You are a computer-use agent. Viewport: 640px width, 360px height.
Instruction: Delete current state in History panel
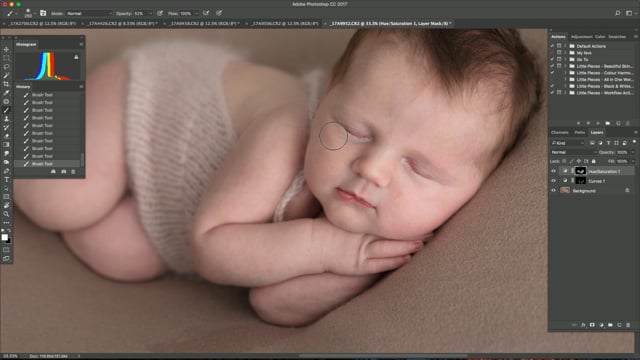(73, 172)
